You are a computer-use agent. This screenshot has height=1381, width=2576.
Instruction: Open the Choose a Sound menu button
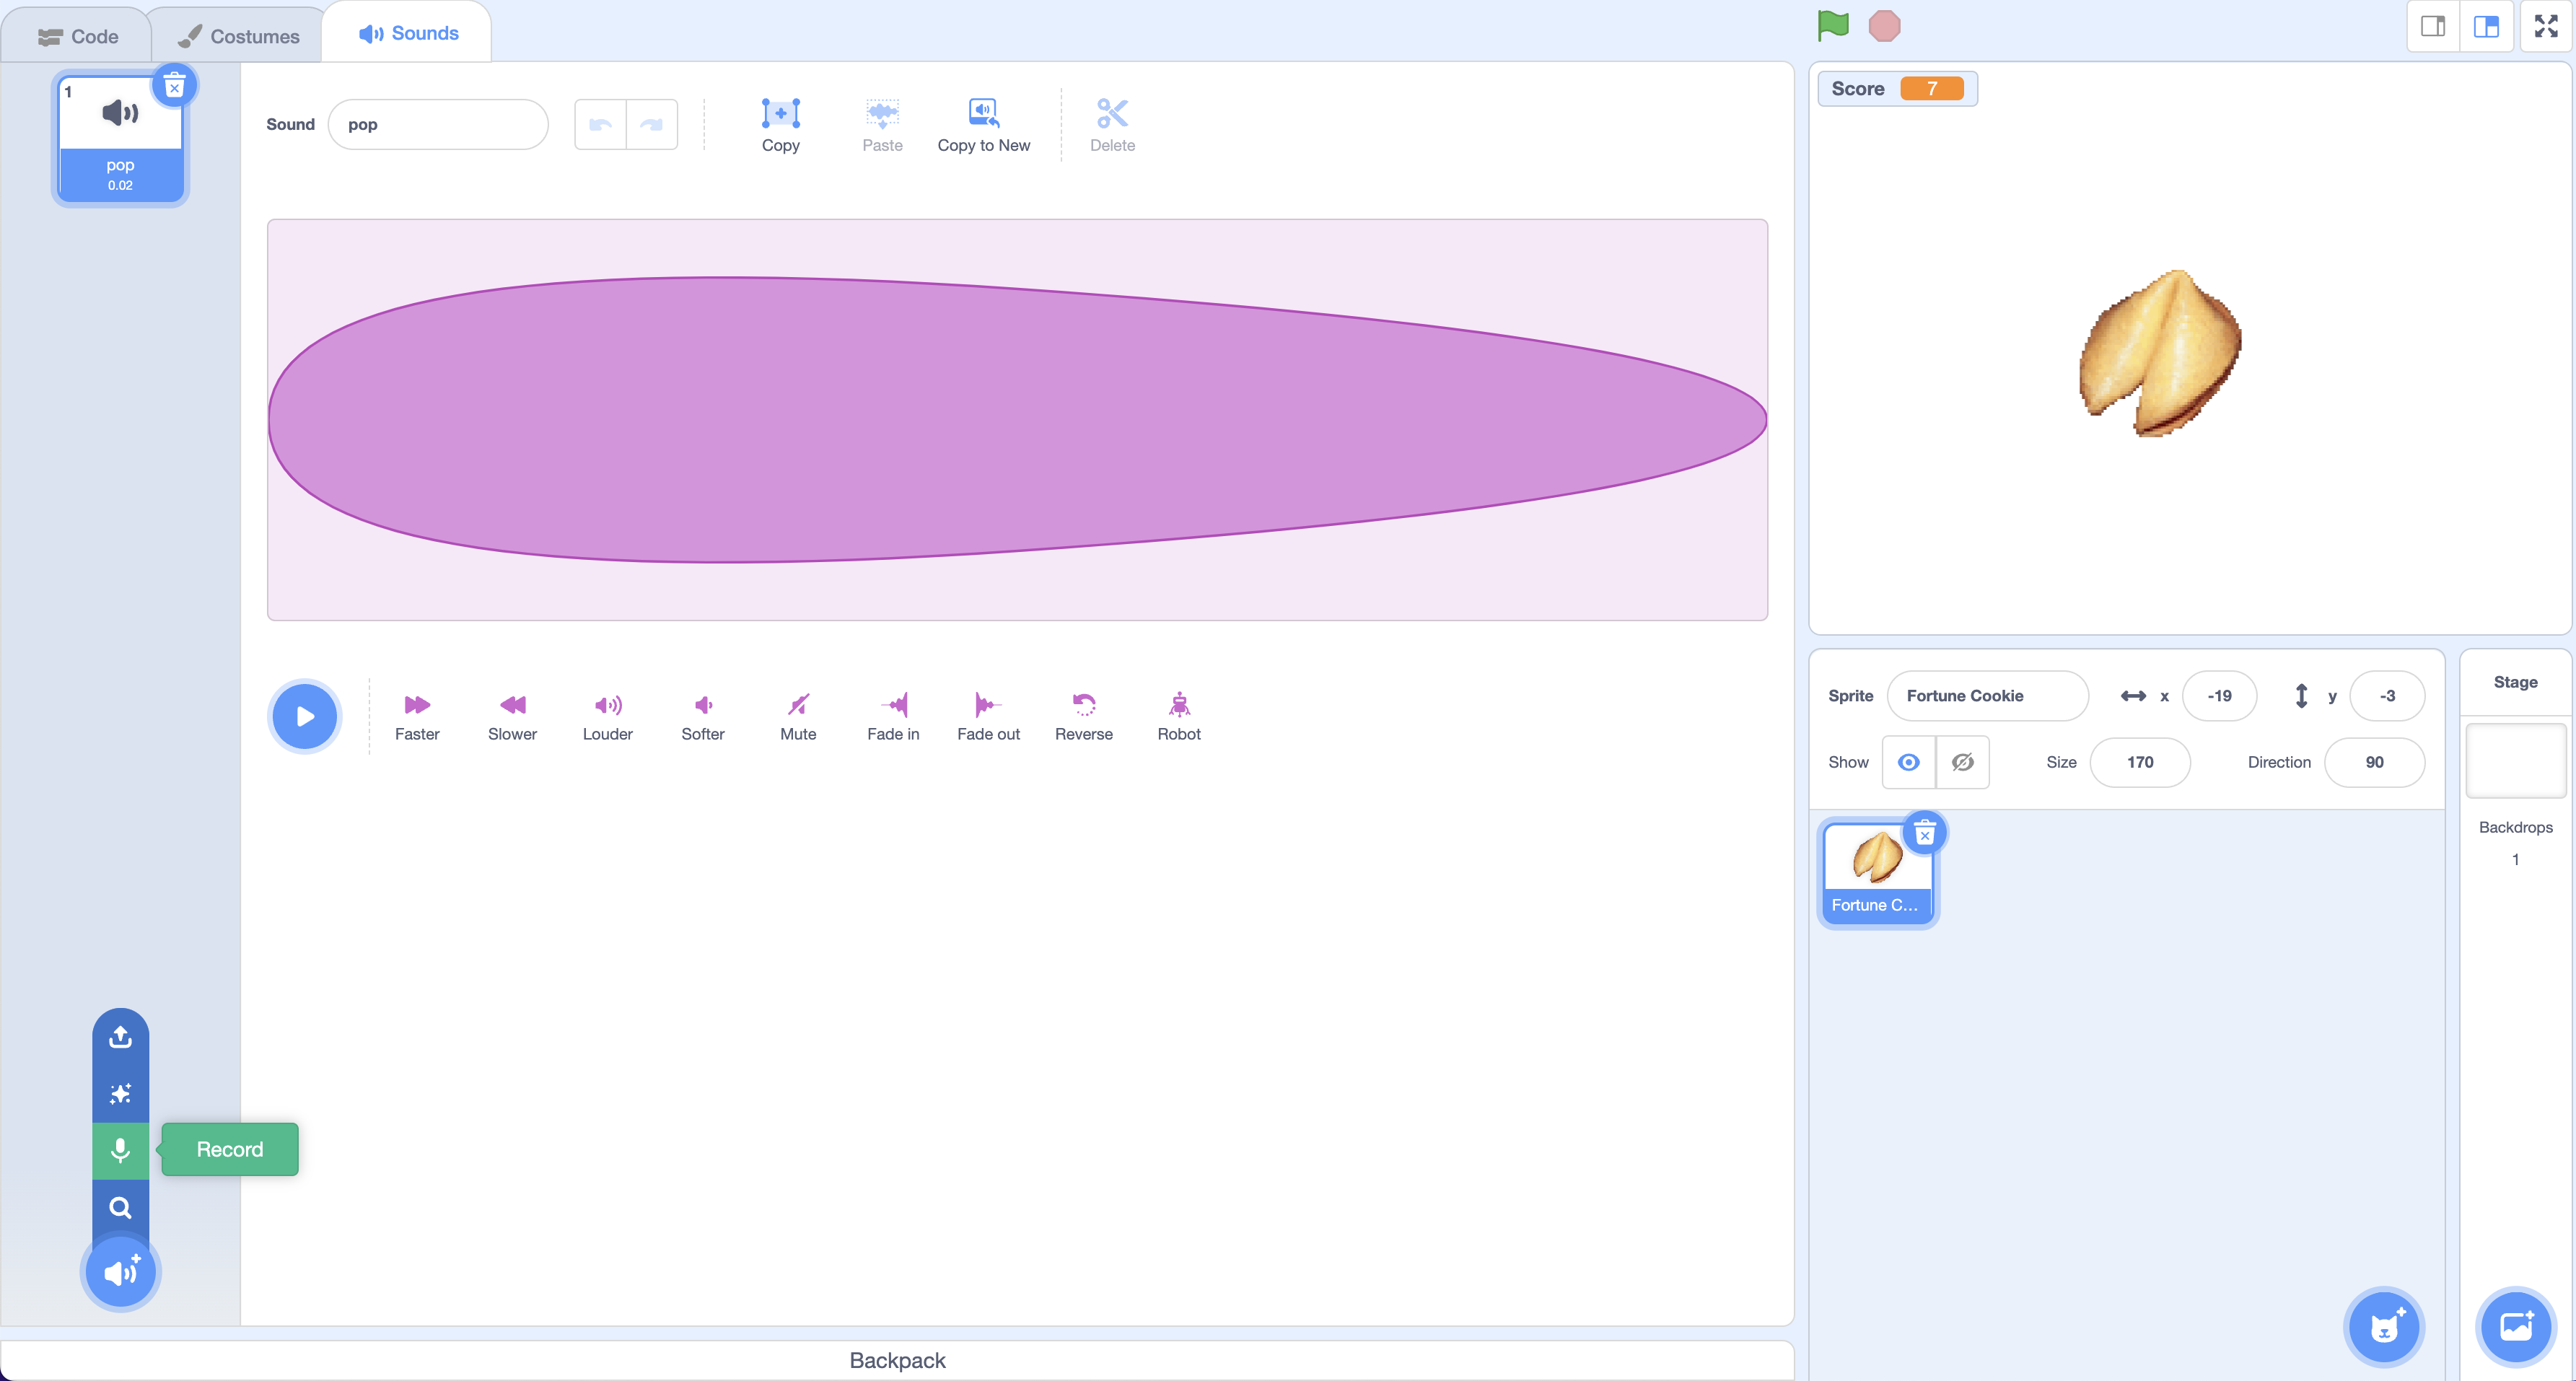pos(120,1272)
